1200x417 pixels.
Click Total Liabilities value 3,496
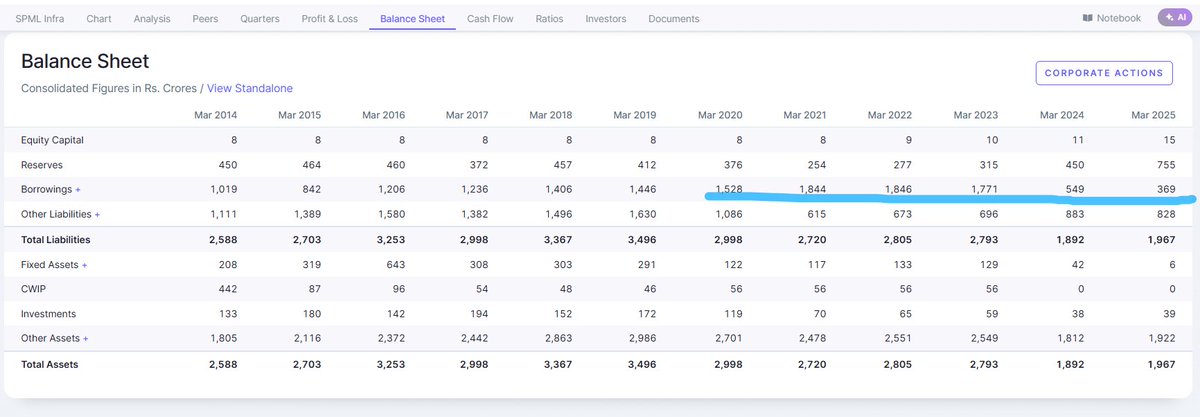point(640,240)
